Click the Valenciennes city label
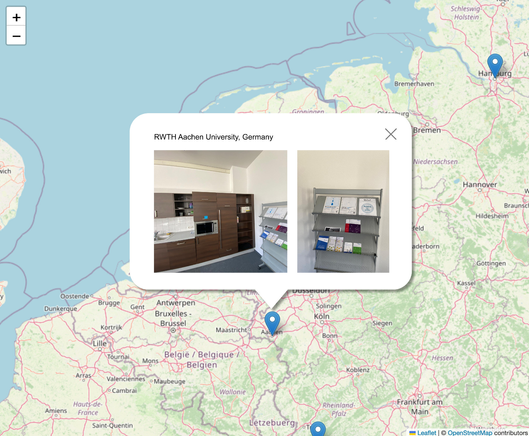 coord(126,379)
